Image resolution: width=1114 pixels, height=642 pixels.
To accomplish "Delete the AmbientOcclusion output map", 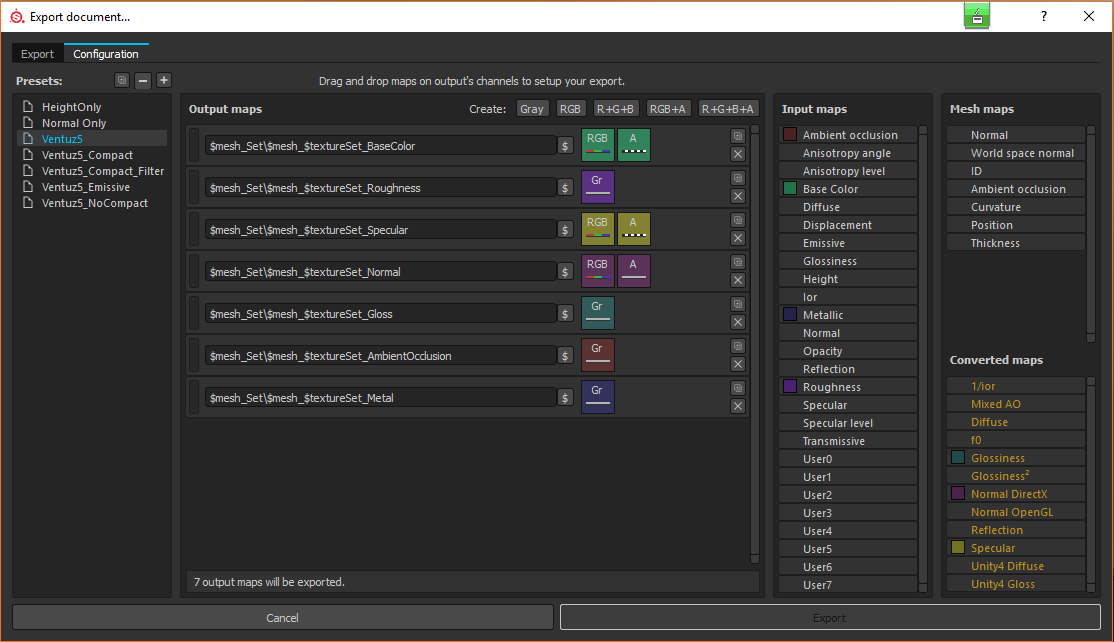I will pos(738,364).
